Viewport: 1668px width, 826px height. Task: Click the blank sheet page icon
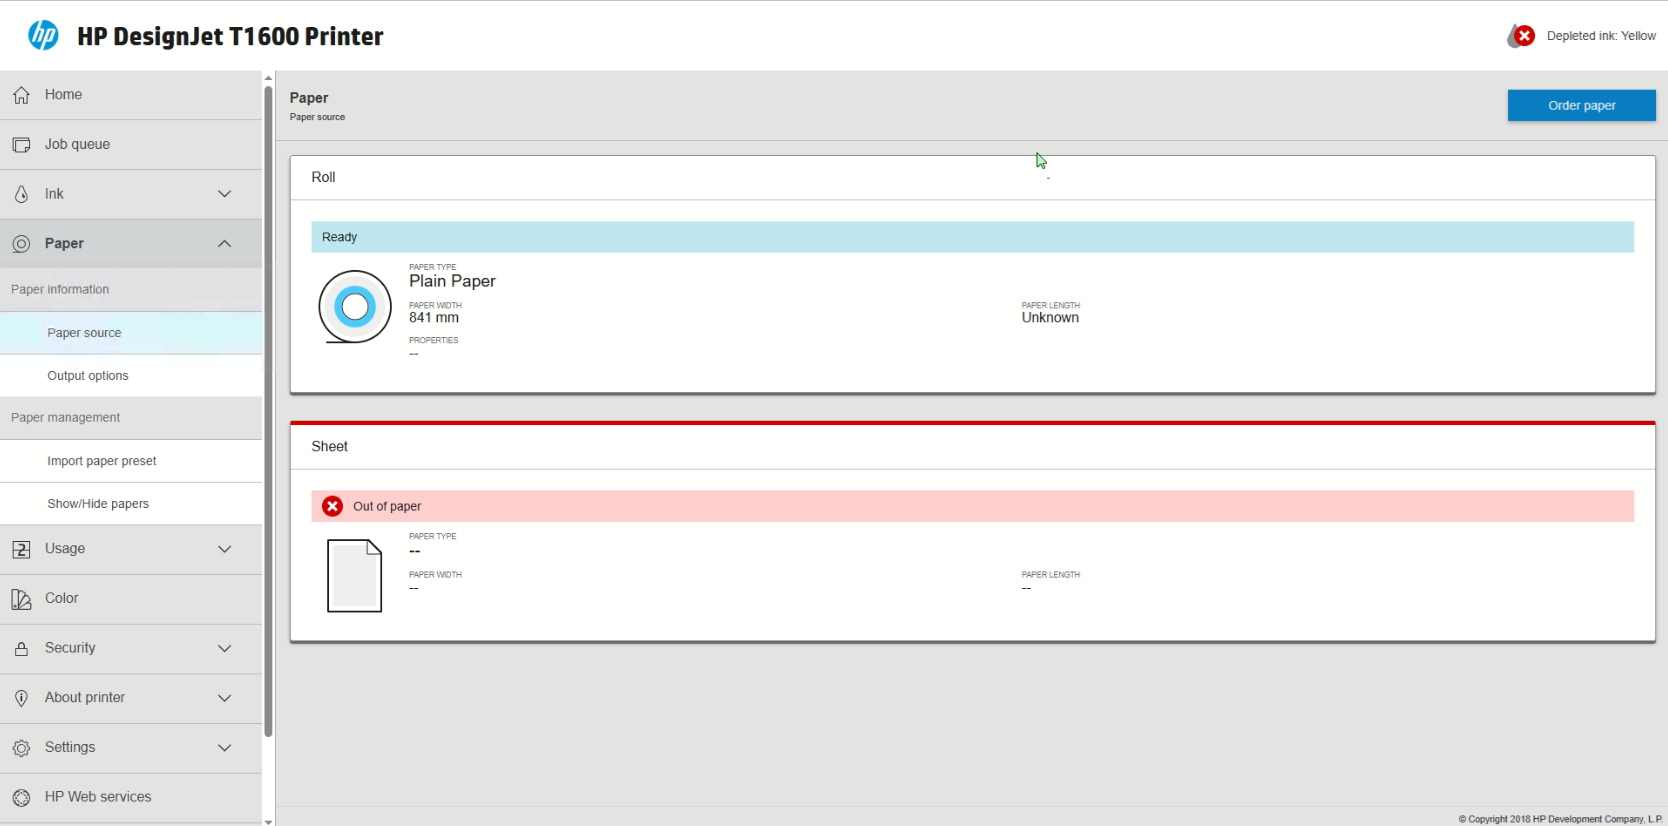pos(354,575)
